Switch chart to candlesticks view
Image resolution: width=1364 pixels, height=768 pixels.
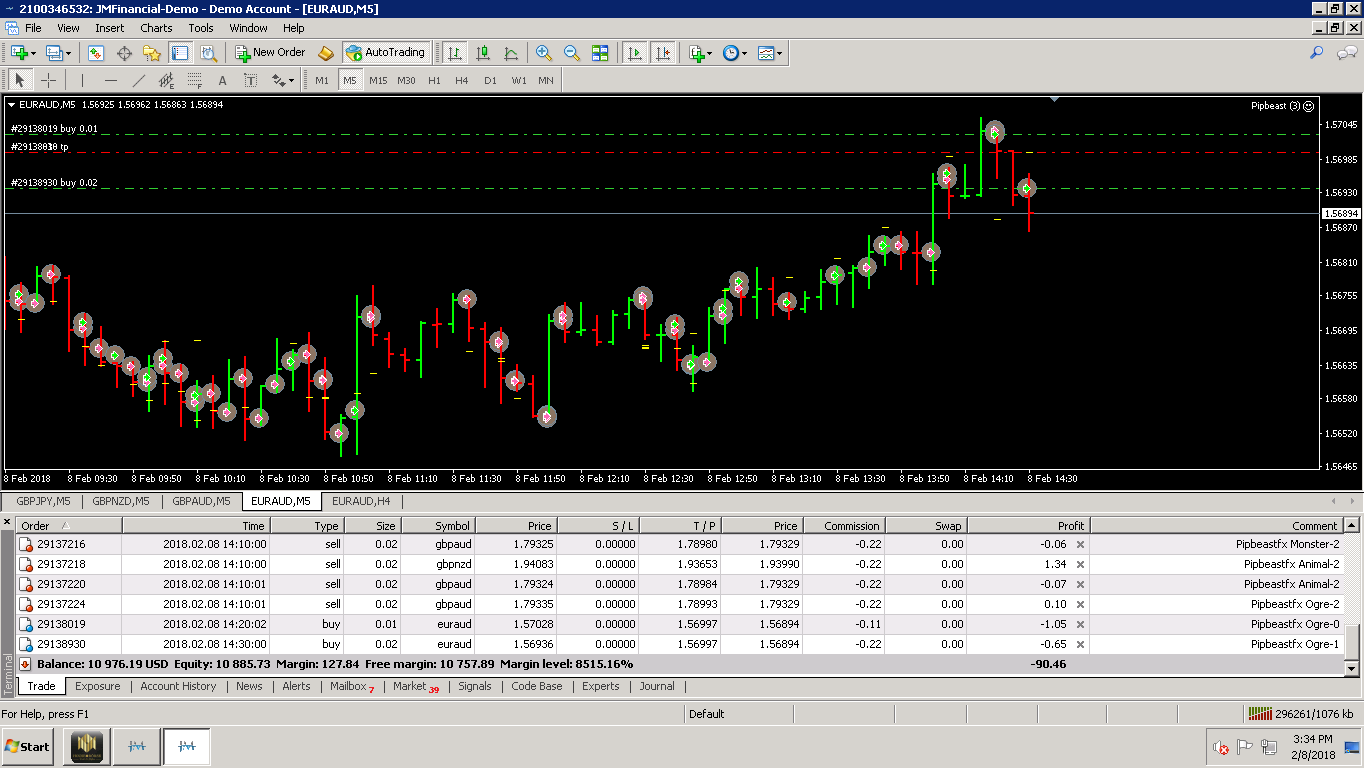click(x=483, y=53)
